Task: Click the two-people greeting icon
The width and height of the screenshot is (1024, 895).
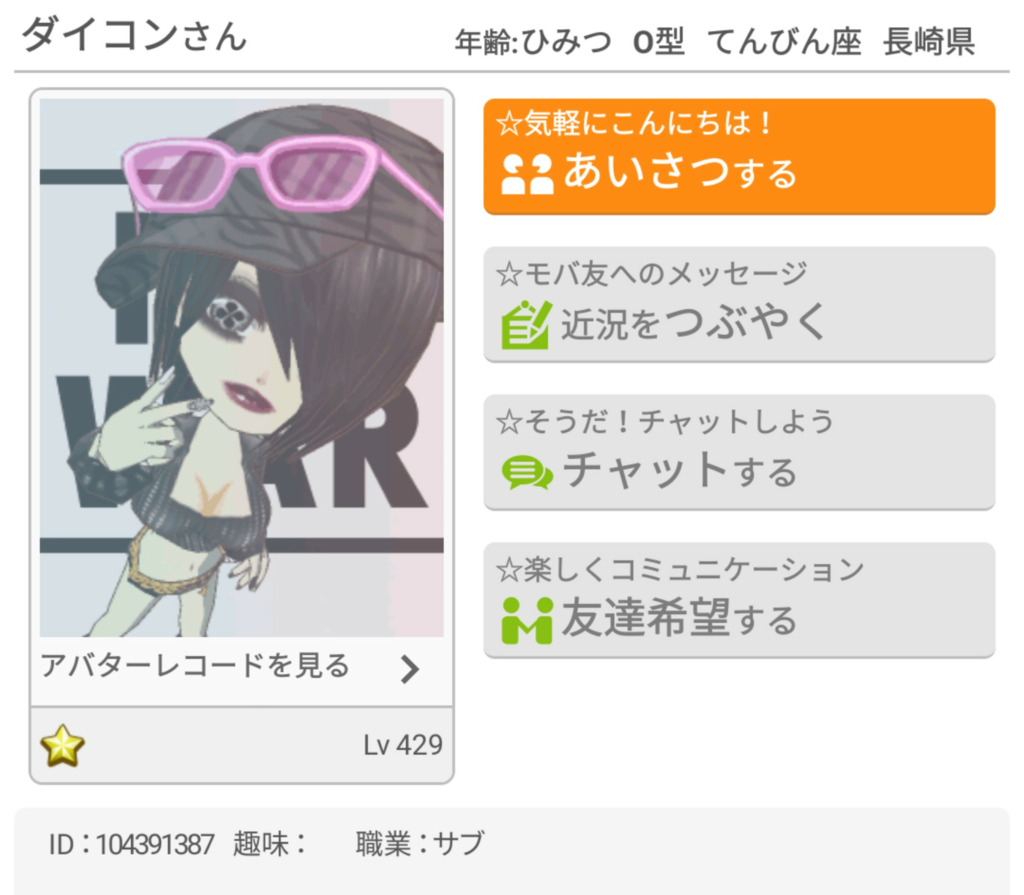Action: [x=527, y=174]
